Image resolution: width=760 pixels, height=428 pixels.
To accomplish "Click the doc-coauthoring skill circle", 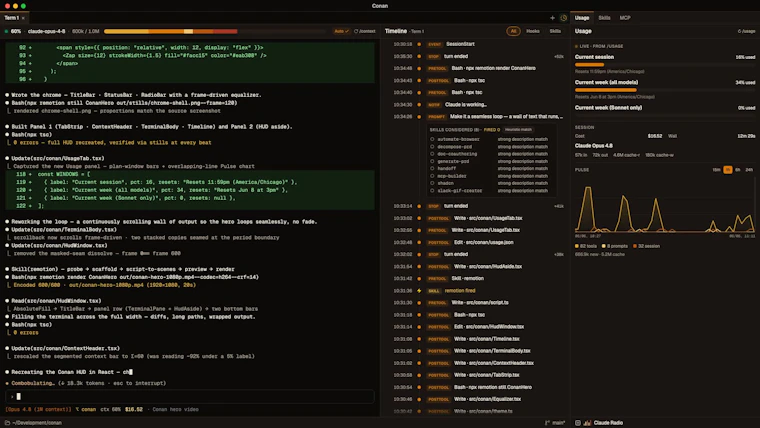I will click(432, 154).
